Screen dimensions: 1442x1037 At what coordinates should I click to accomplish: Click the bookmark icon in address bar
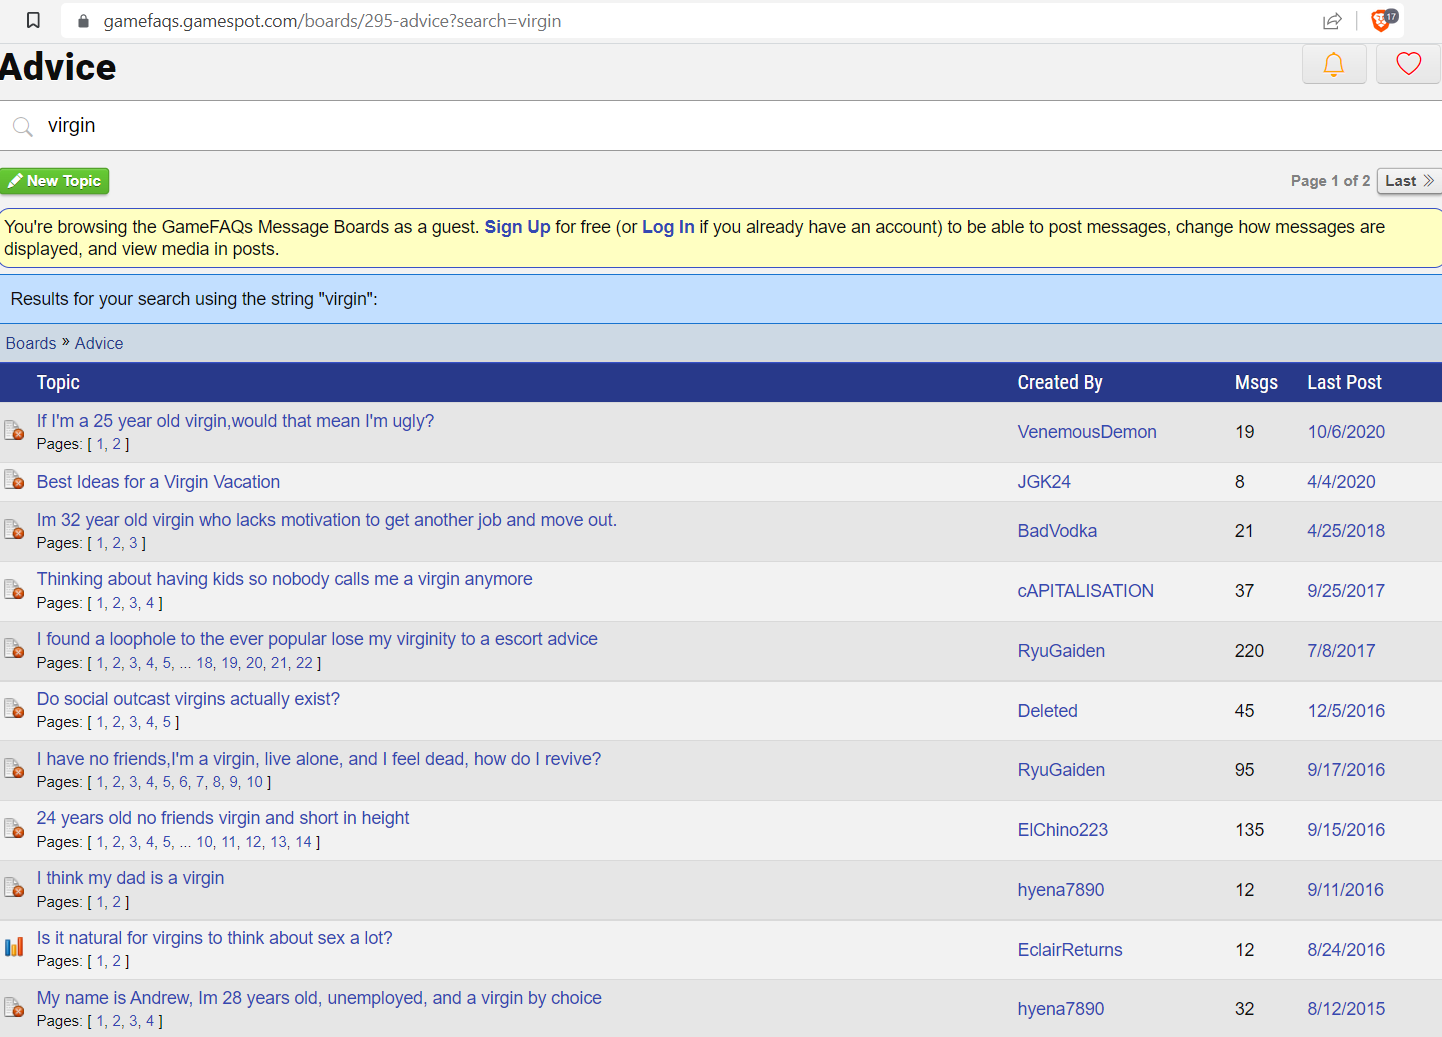33,20
